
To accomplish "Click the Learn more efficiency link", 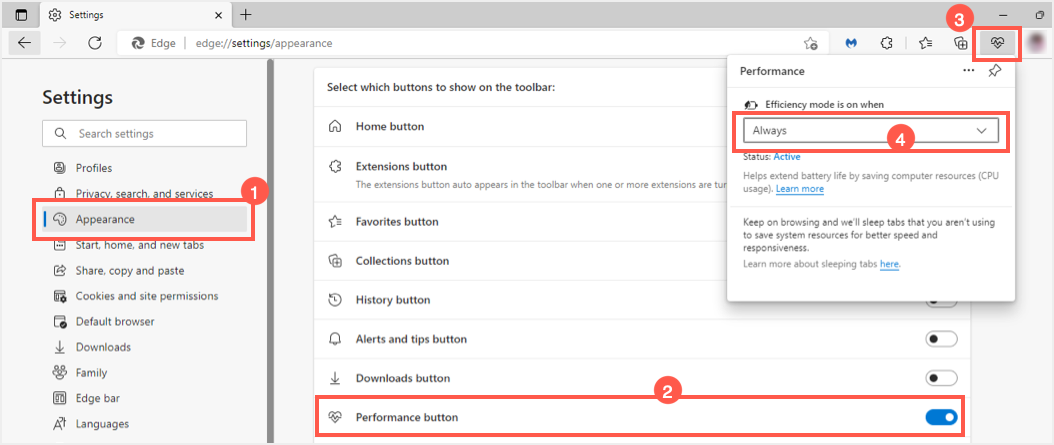I will pyautogui.click(x=800, y=189).
